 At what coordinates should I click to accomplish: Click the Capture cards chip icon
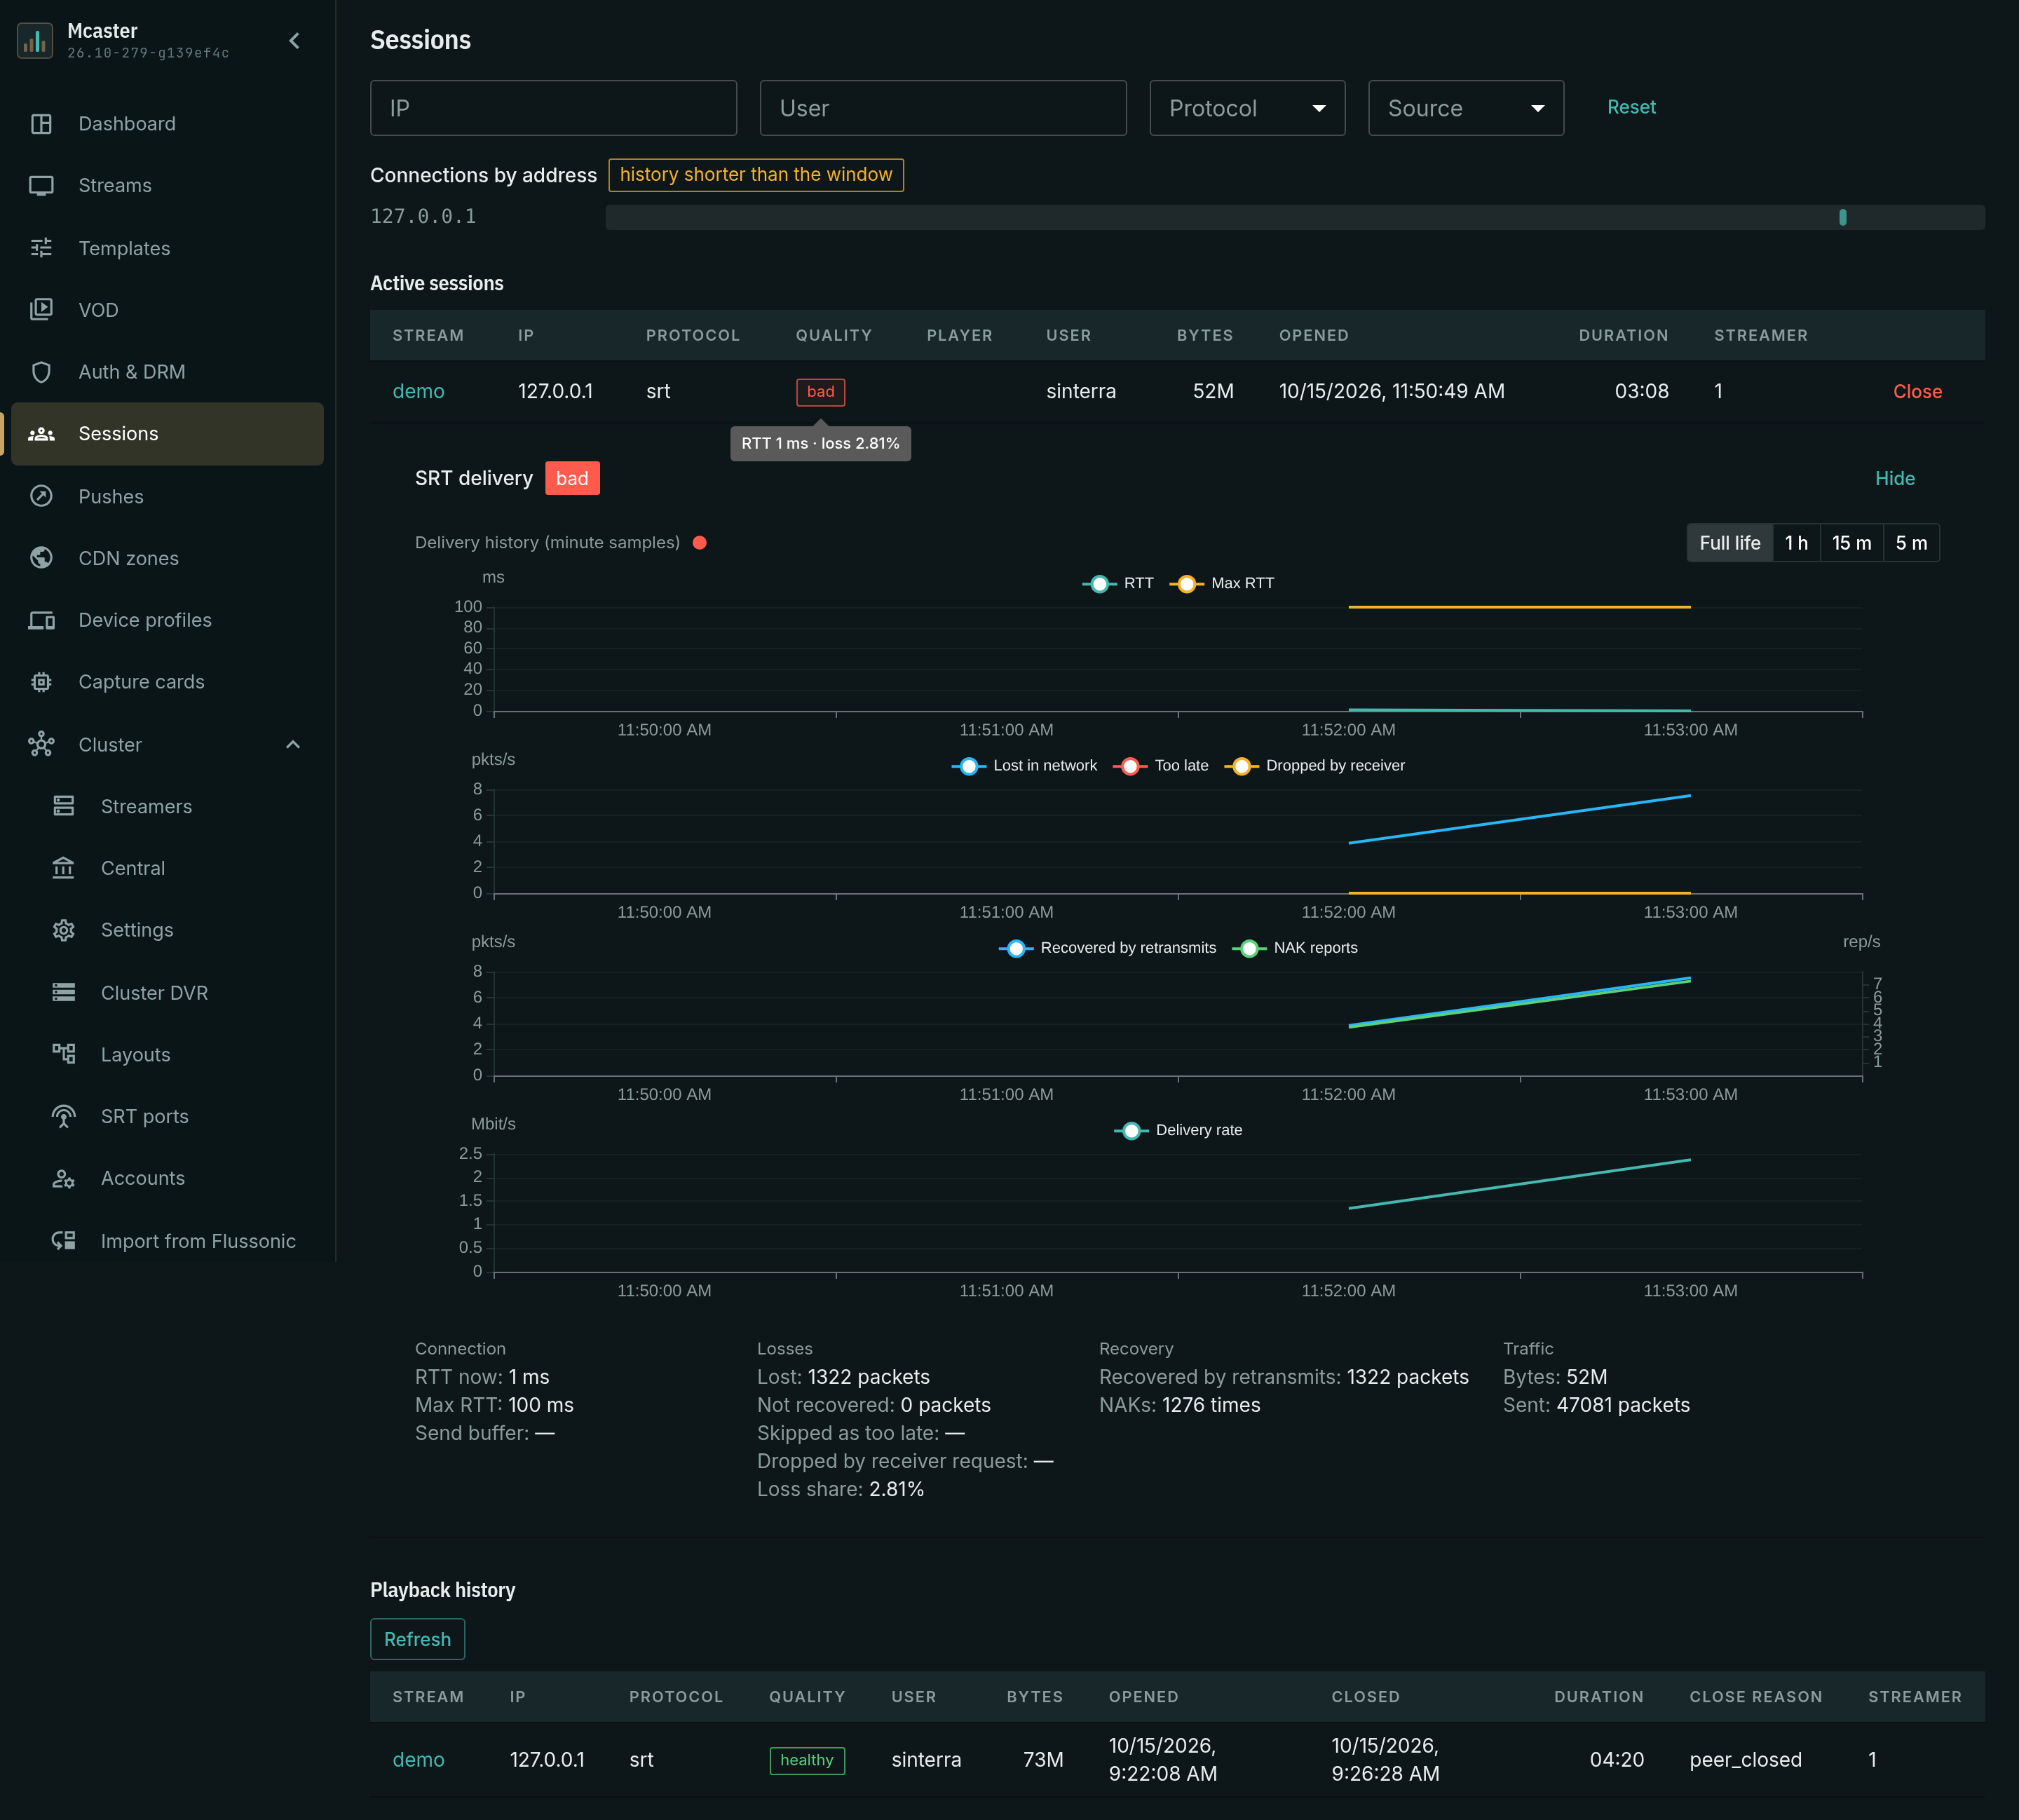tap(41, 682)
